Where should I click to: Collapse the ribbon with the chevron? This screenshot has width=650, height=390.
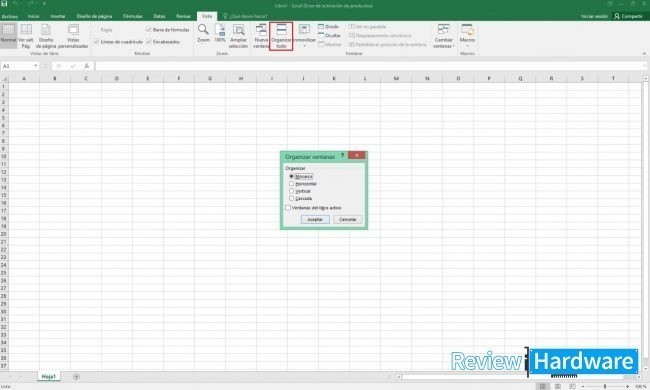(644, 53)
